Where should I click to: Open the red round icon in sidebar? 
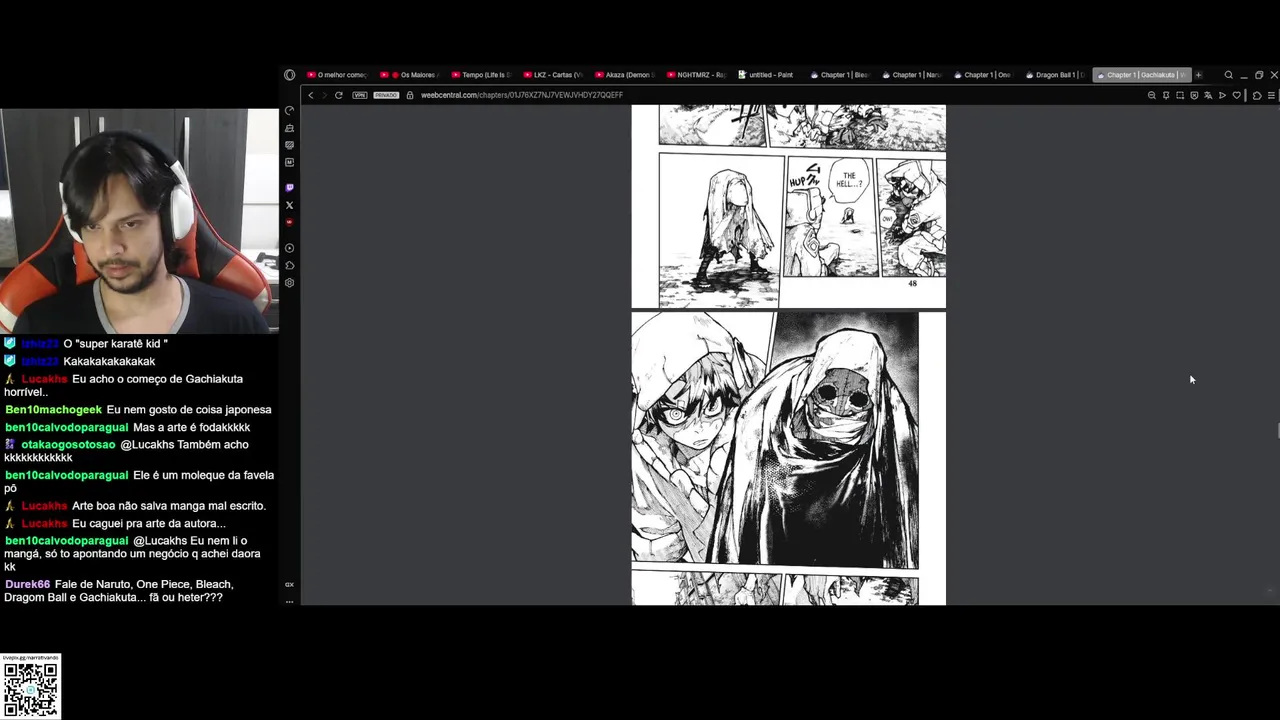click(289, 222)
